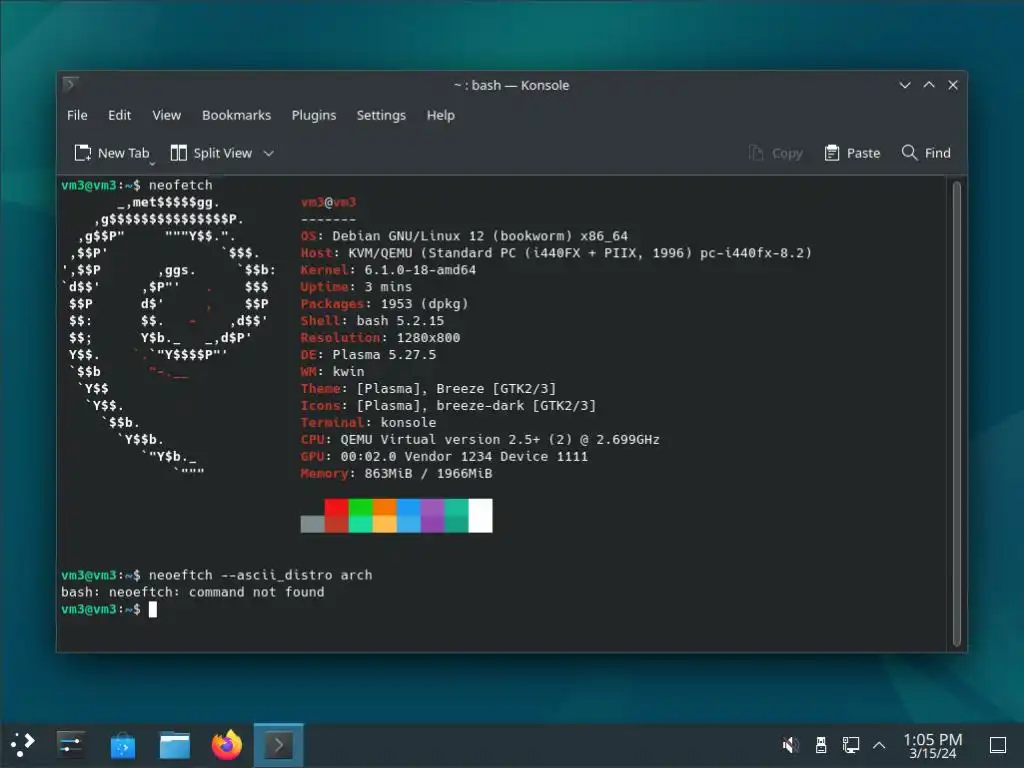Click the 'Host: KVM/QEMU' line
1024x768 pixels.
[x=556, y=253]
